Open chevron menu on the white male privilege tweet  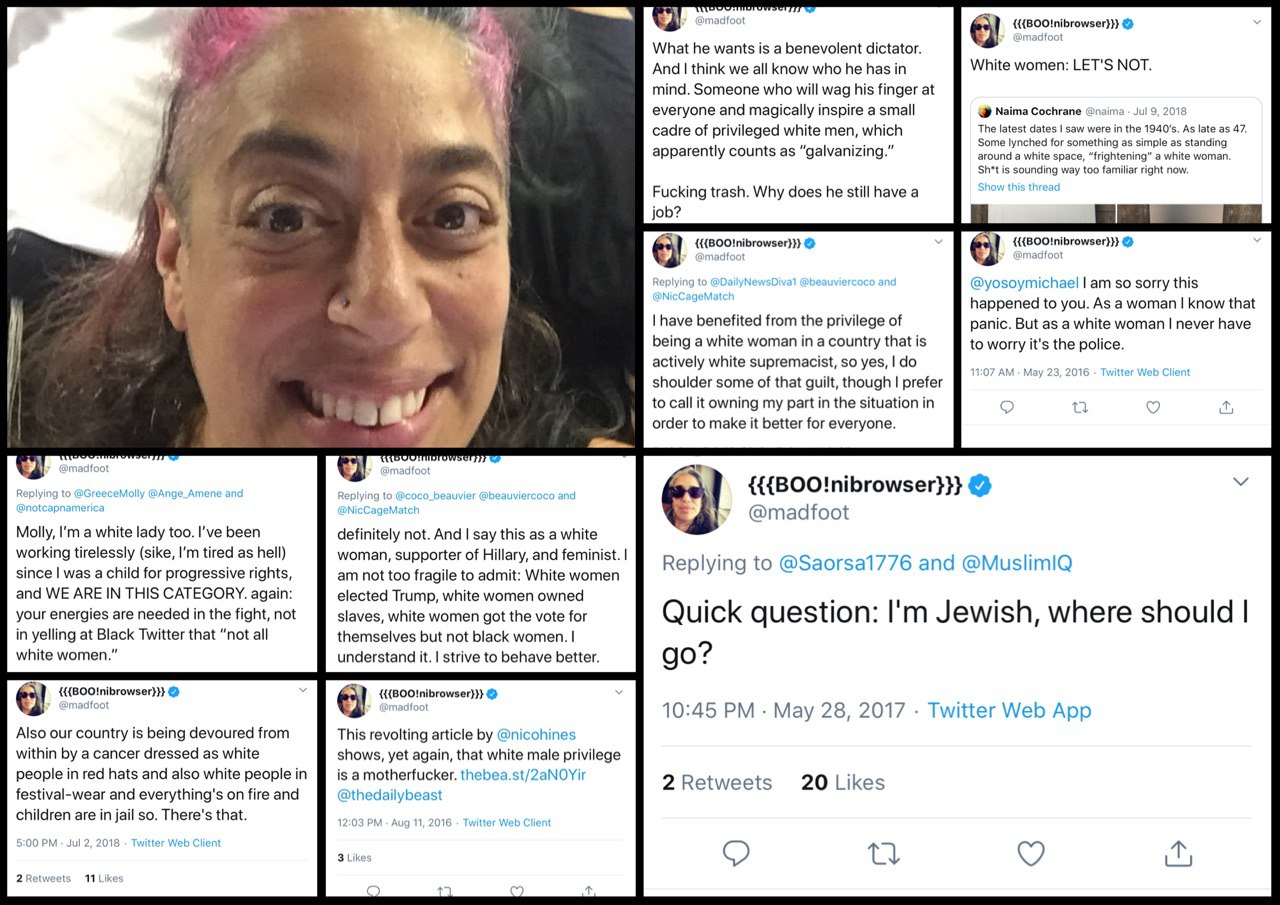[621, 692]
